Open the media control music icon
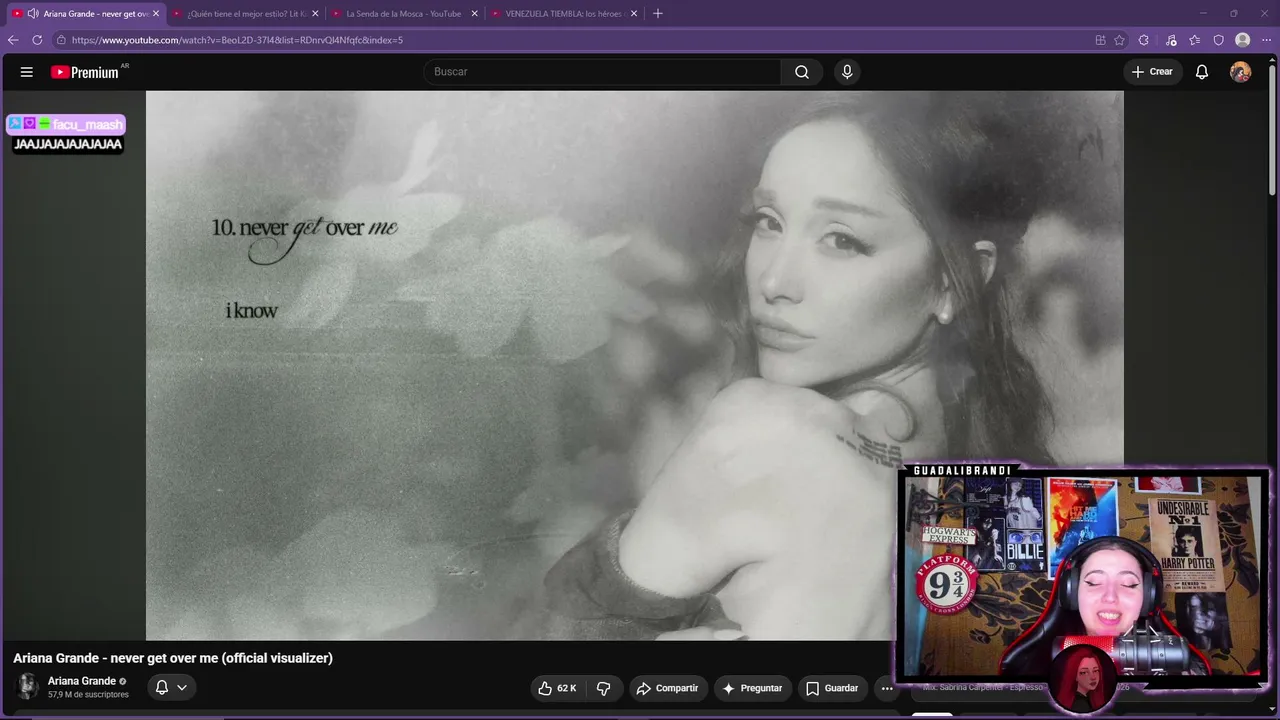1280x720 pixels. [x=1171, y=40]
